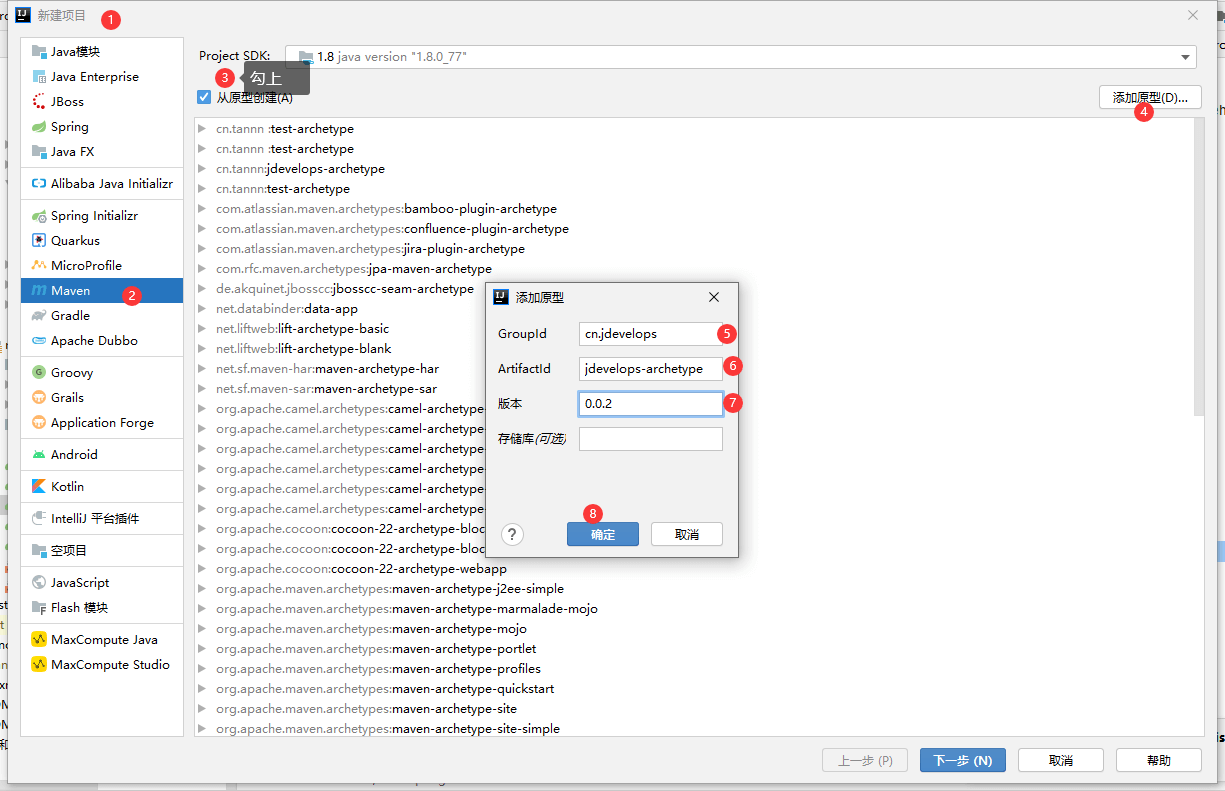1225x791 pixels.
Task: Click the Apache Dubbo icon
Action: point(39,341)
